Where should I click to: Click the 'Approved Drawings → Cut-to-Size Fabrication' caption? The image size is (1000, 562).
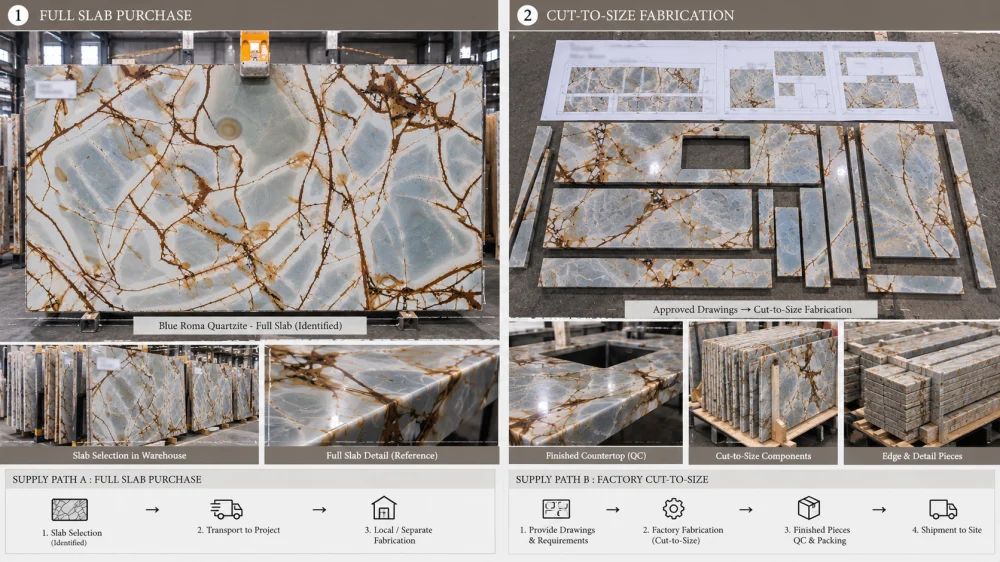coord(752,309)
